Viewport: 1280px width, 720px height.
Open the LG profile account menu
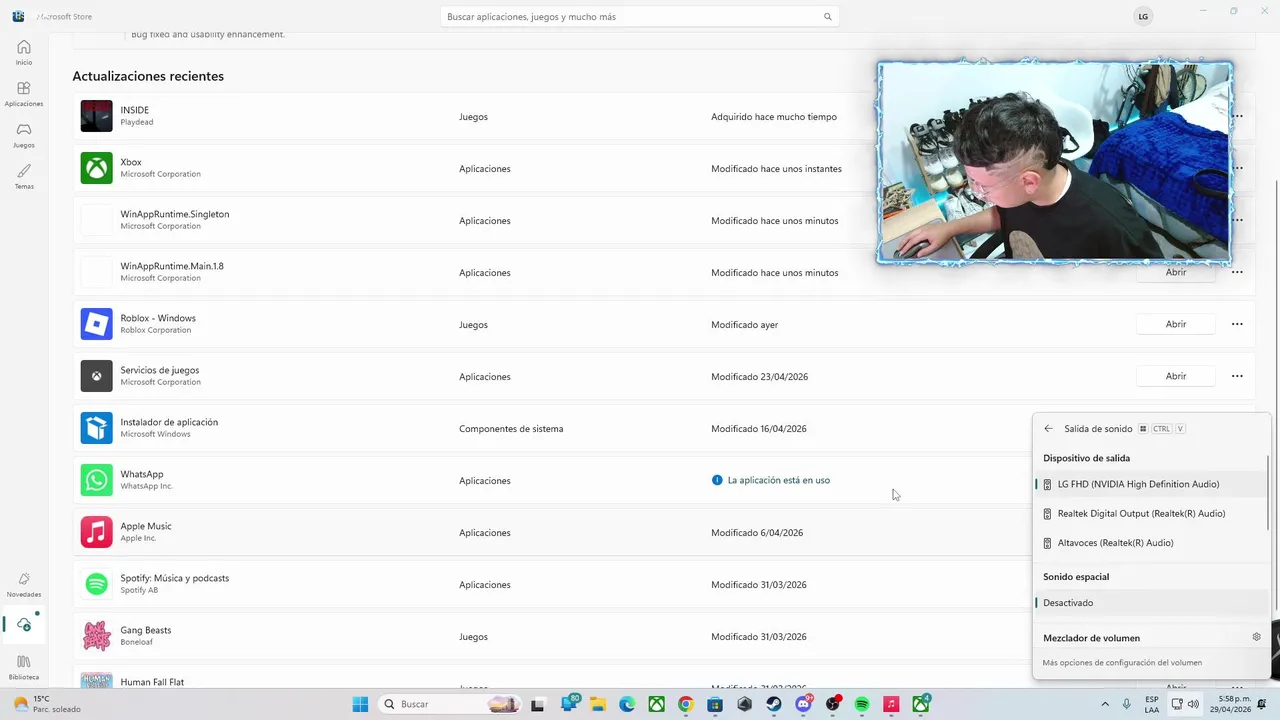(1143, 17)
